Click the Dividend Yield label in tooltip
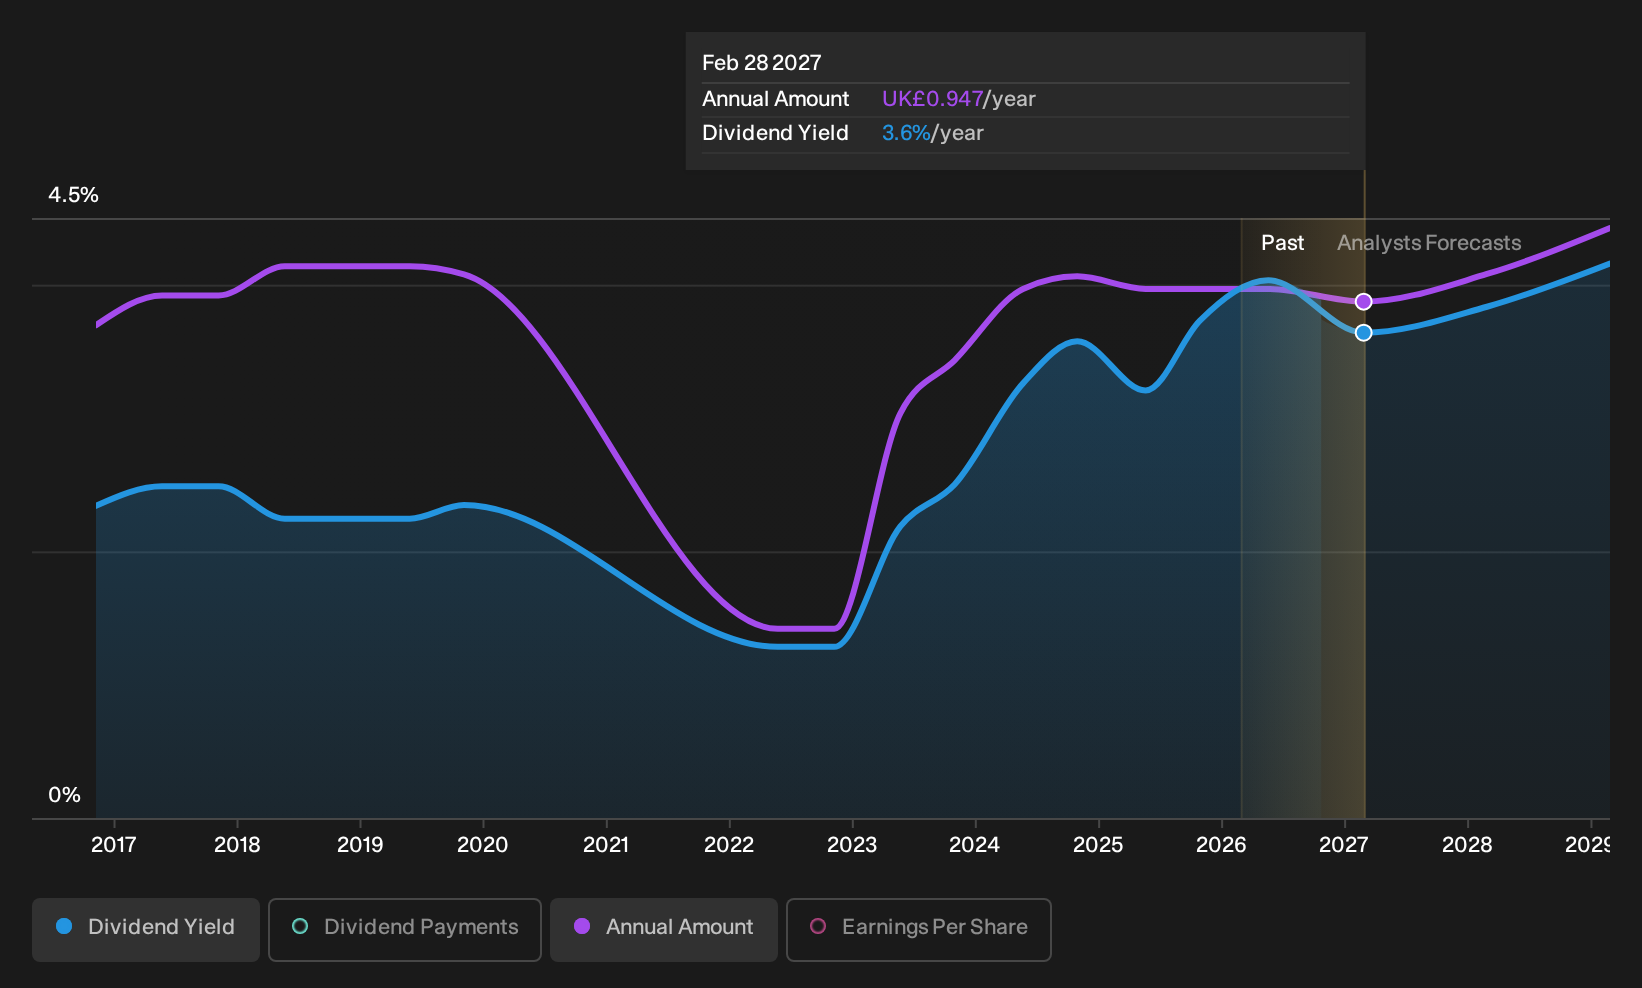The image size is (1642, 988). (776, 133)
